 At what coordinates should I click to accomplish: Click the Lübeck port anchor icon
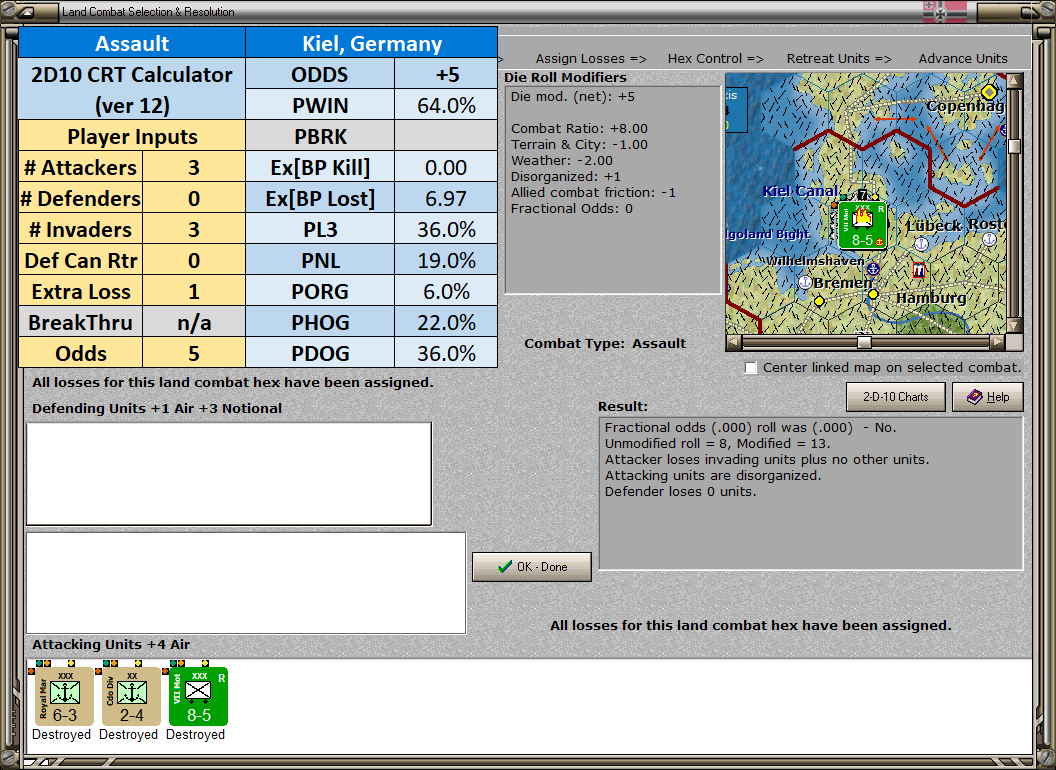tap(921, 244)
